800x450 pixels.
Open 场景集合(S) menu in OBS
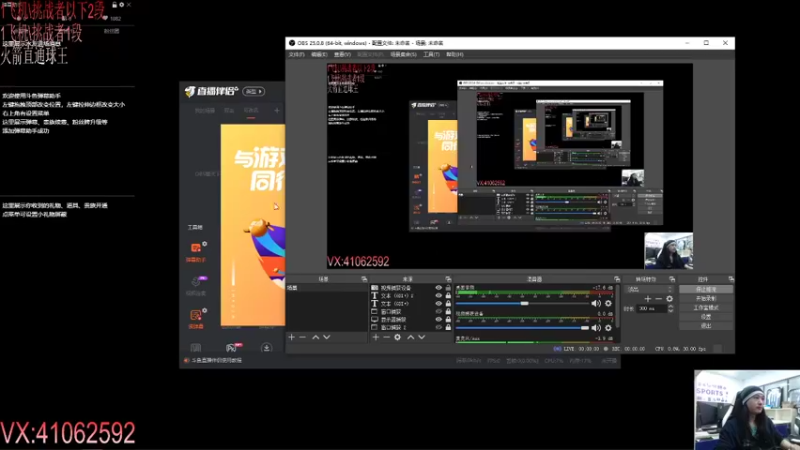404,55
